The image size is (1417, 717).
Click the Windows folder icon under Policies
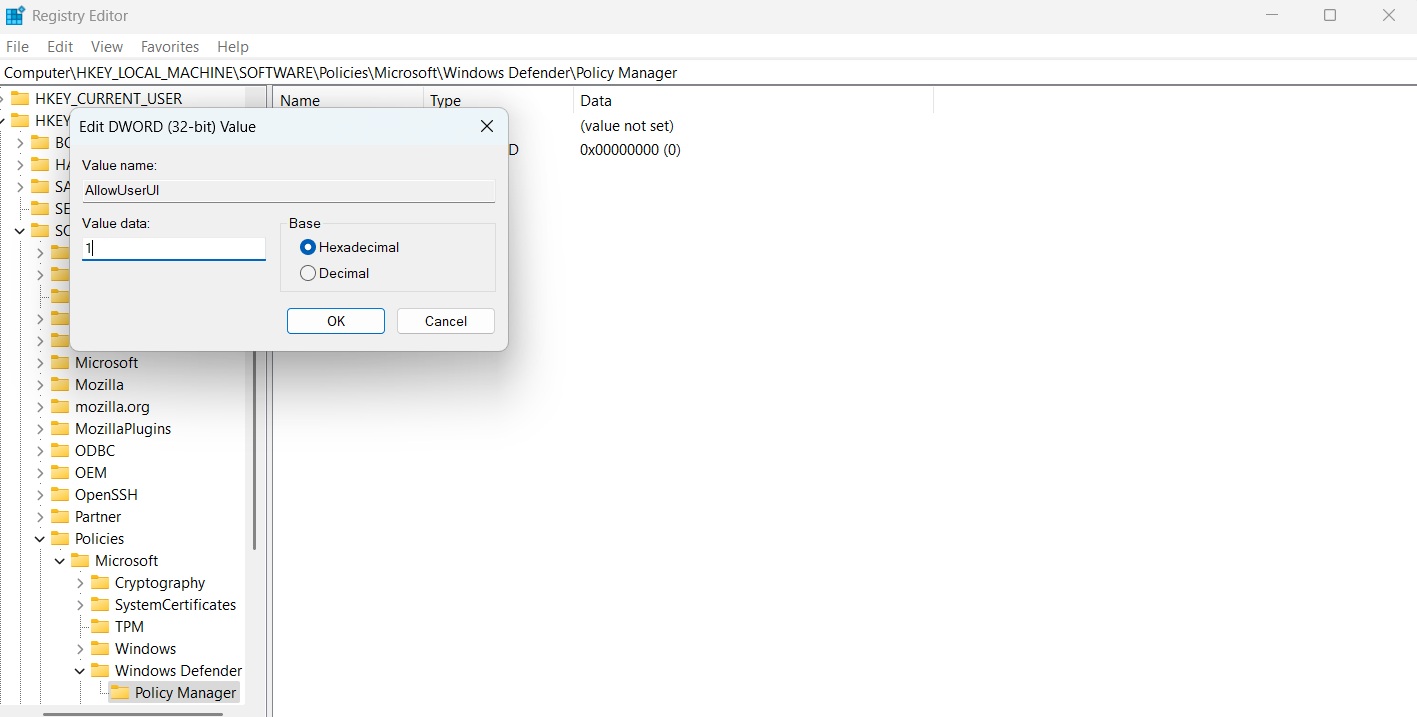tap(100, 648)
